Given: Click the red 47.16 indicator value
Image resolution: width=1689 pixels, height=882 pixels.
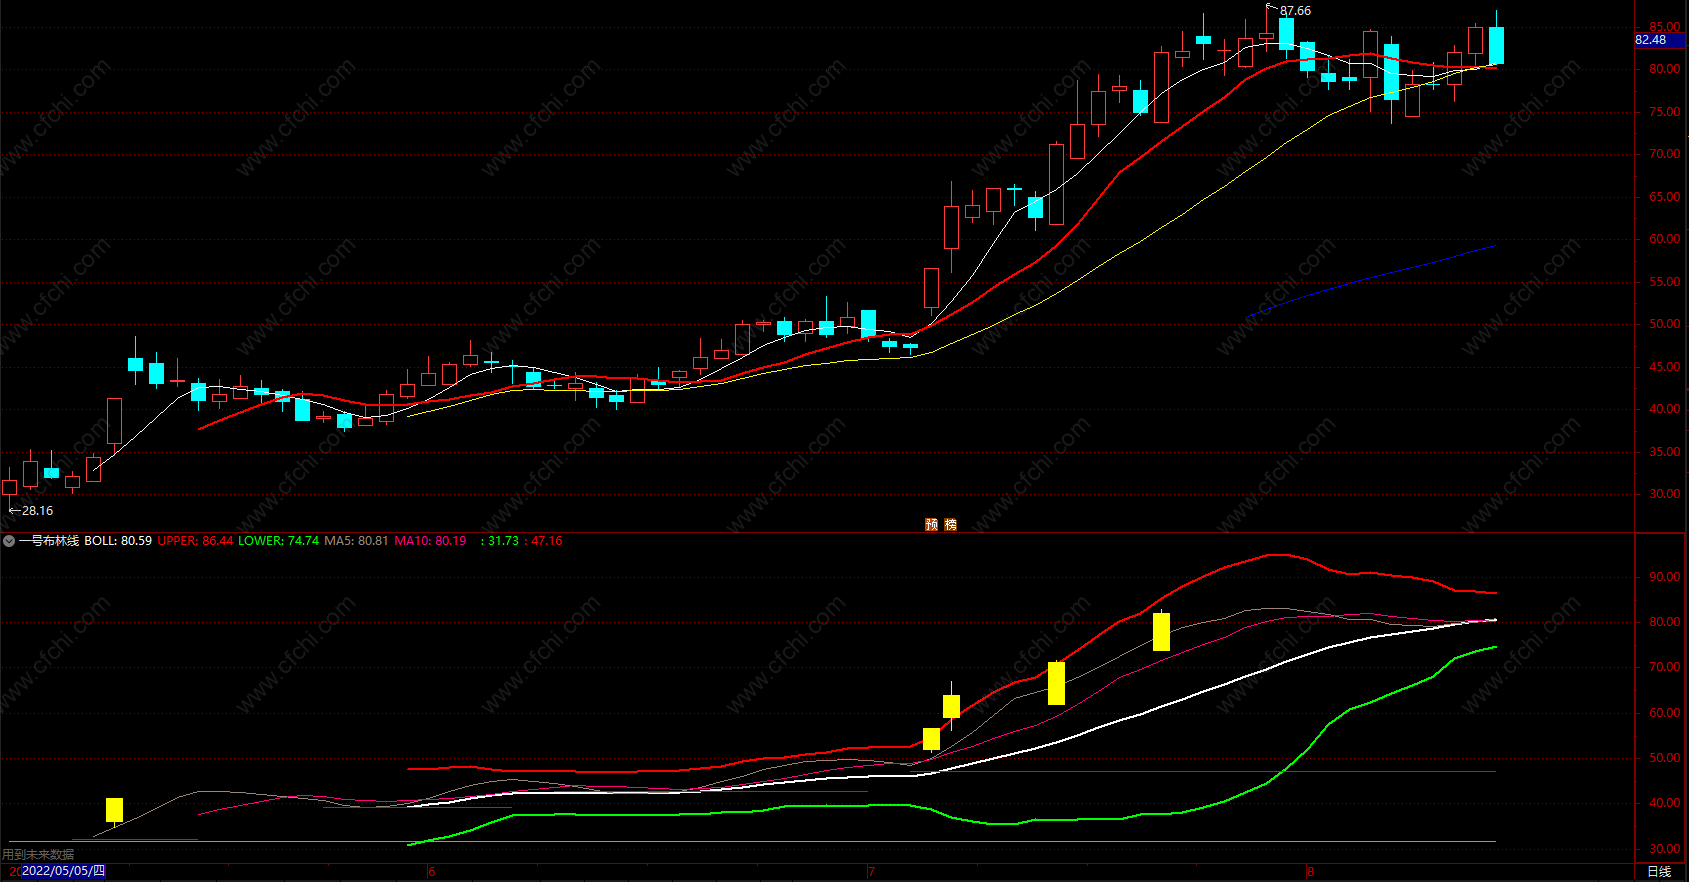Looking at the screenshot, I should click(546, 541).
